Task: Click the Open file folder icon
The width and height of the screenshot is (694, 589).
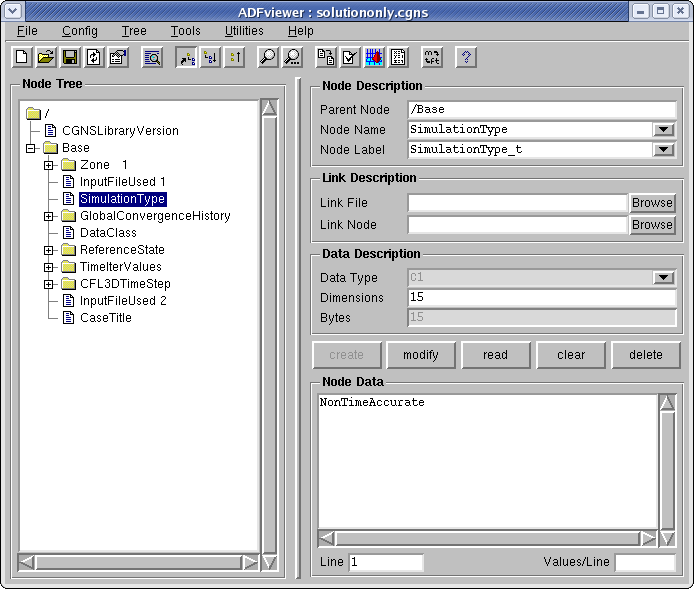Action: coord(46,57)
